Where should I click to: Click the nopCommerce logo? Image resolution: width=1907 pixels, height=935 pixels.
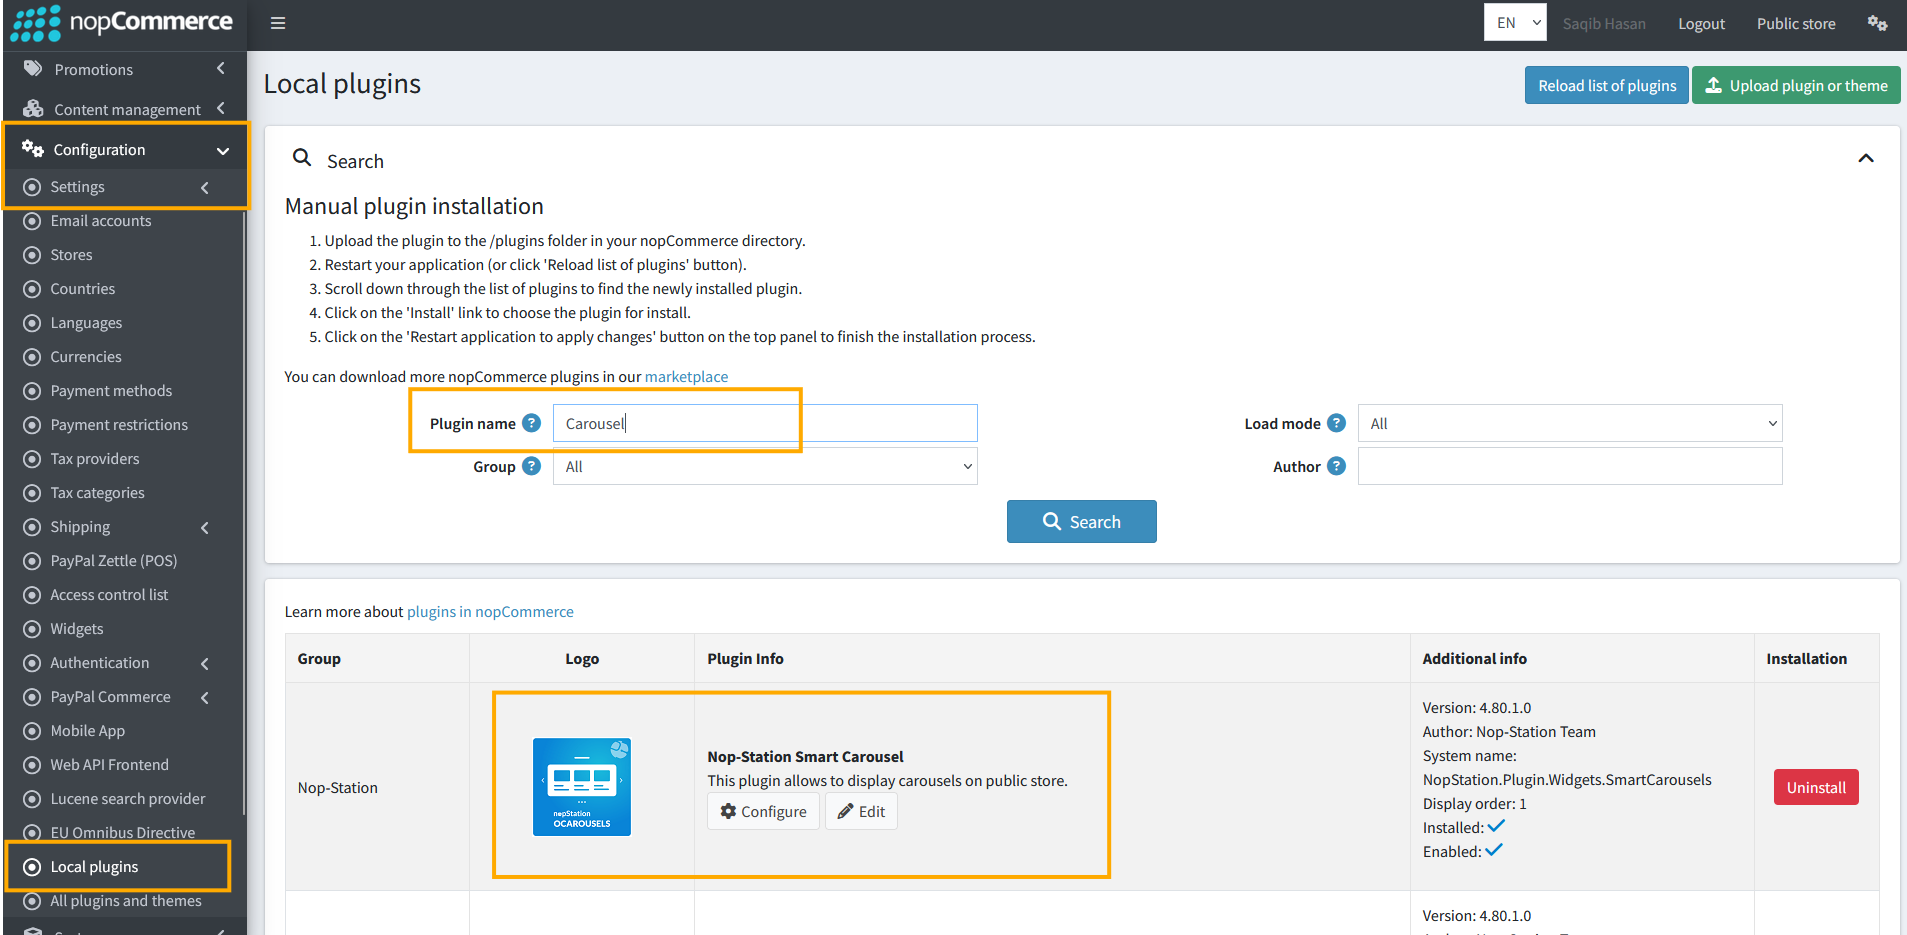(121, 22)
